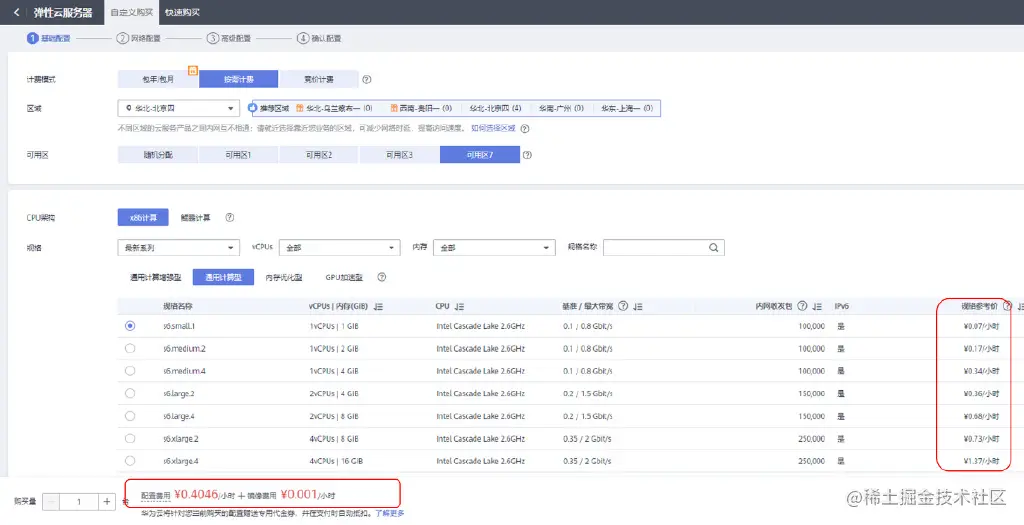Click the thumbs-up 推荐区域 icon

253,108
